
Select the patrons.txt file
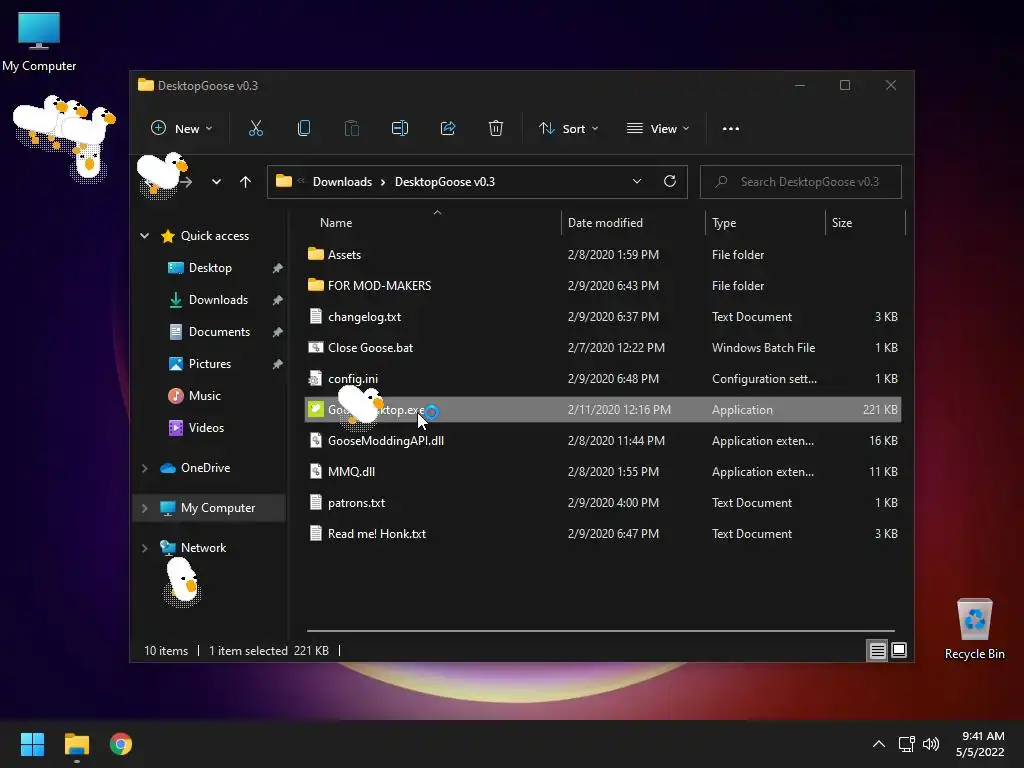(603, 503)
